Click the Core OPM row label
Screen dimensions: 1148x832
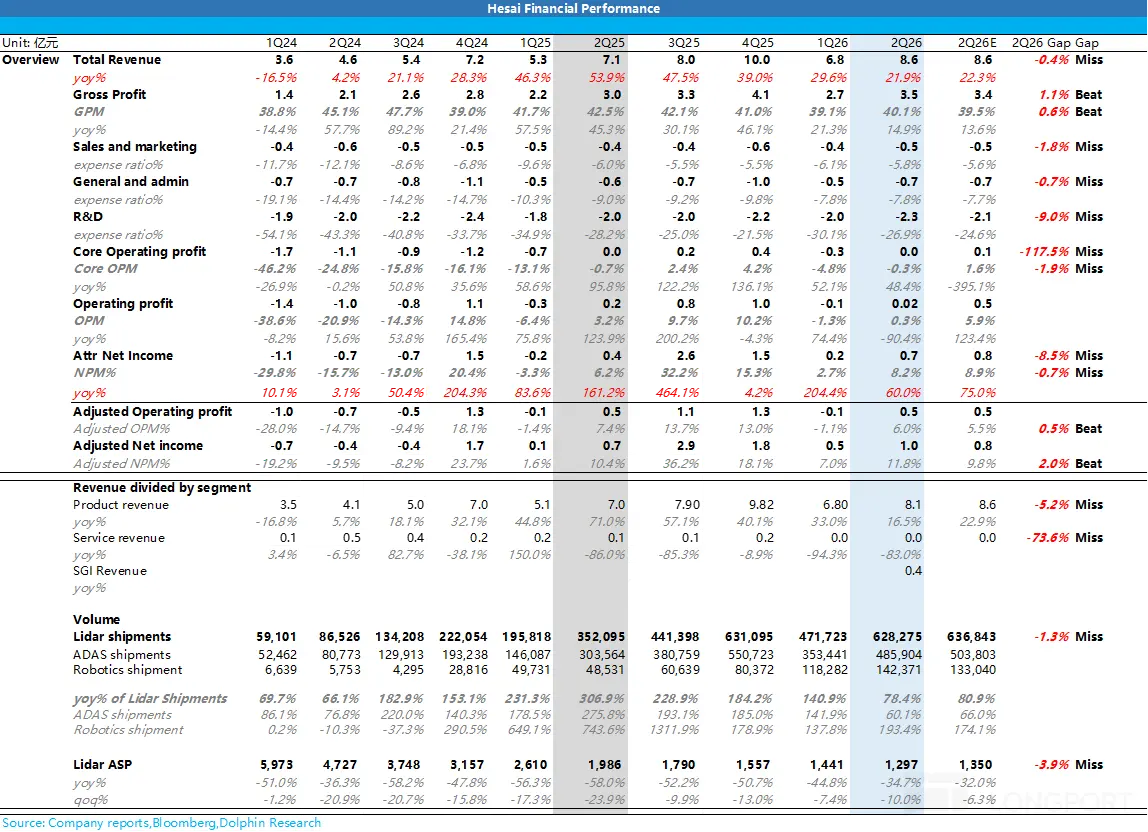tap(105, 269)
